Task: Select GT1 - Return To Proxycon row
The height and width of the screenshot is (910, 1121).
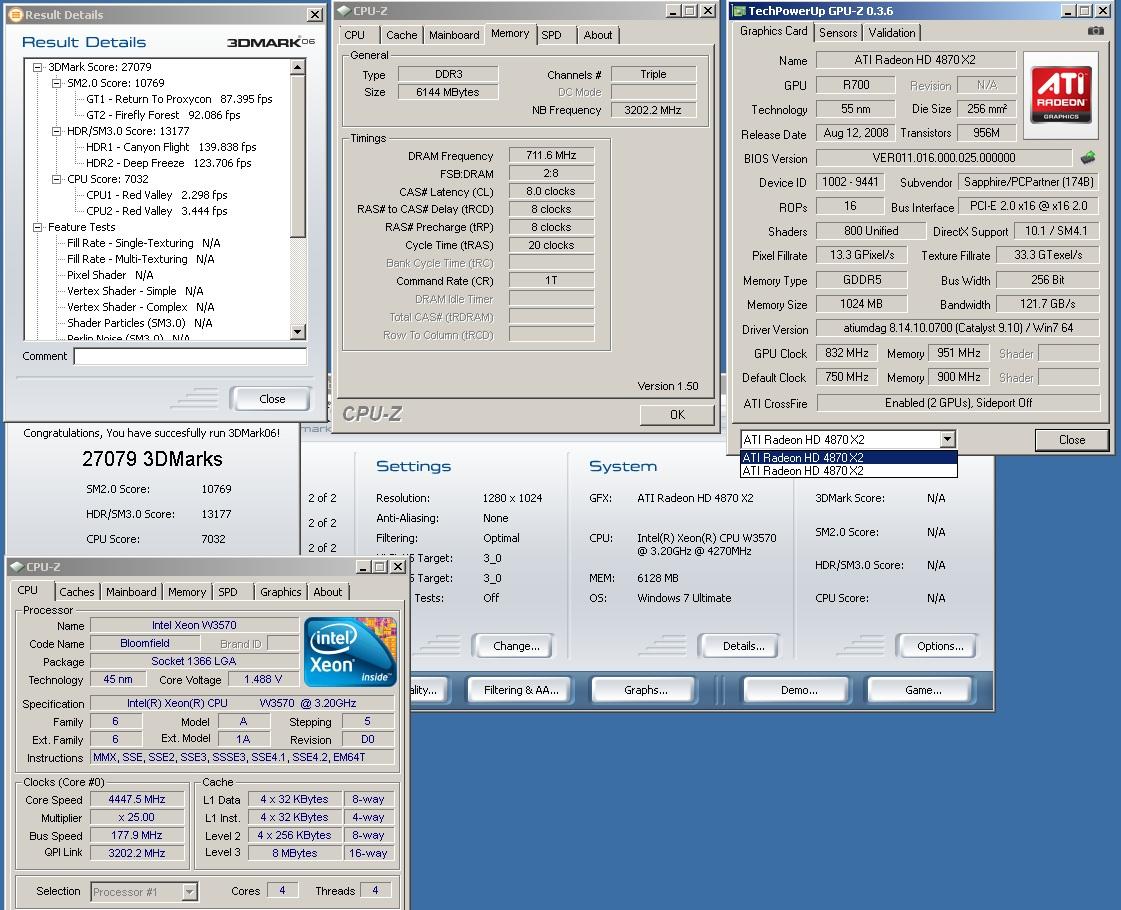Action: pos(179,99)
